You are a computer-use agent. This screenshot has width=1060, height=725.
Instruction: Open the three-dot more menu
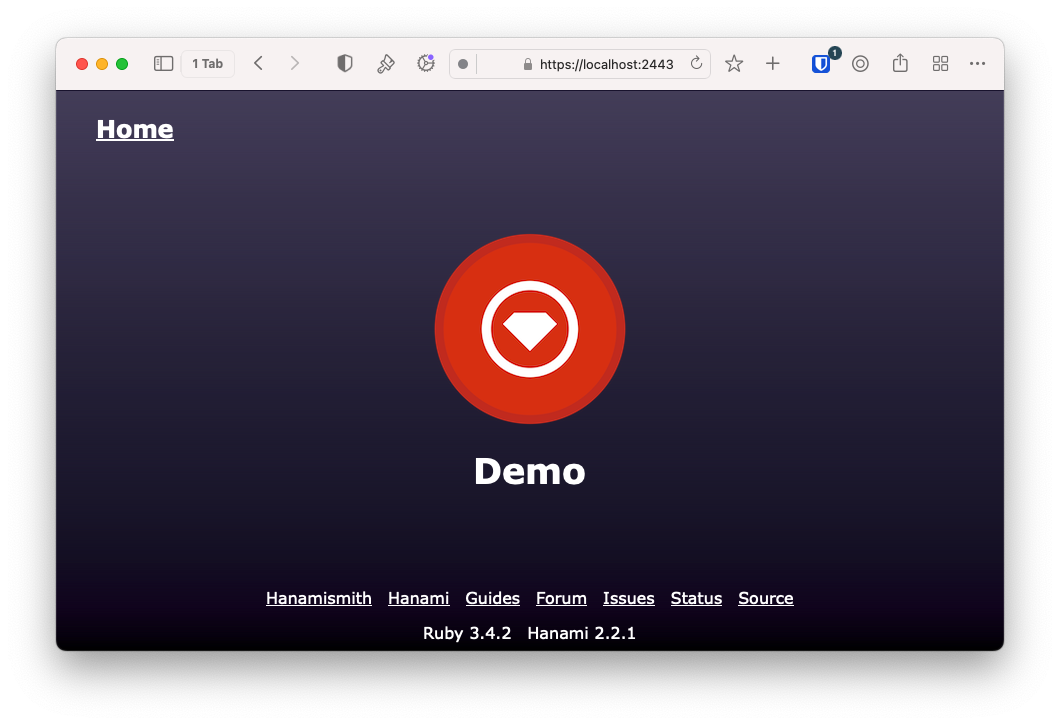click(978, 64)
